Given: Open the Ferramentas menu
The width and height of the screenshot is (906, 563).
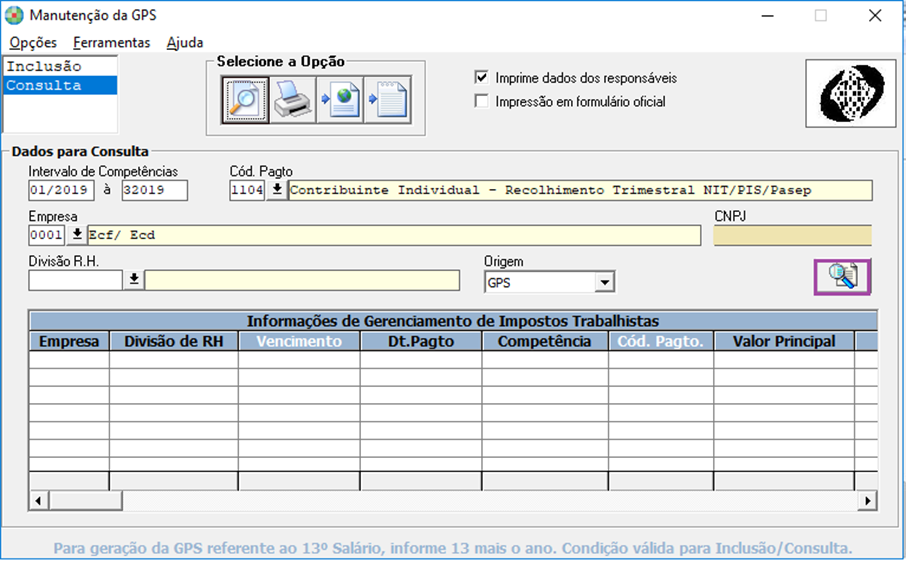Looking at the screenshot, I should [112, 43].
